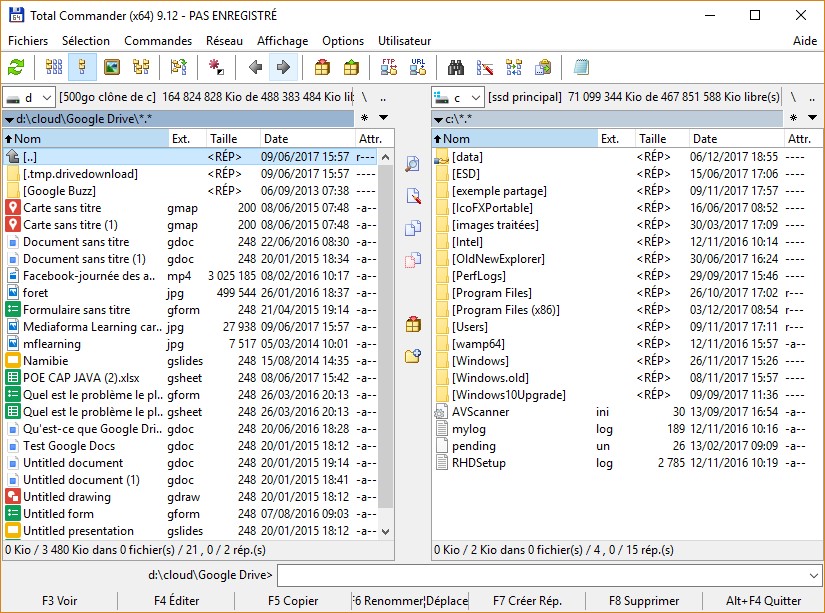The width and height of the screenshot is (825, 613).
Task: Click the Notepad icon in toolbar
Action: coord(581,68)
